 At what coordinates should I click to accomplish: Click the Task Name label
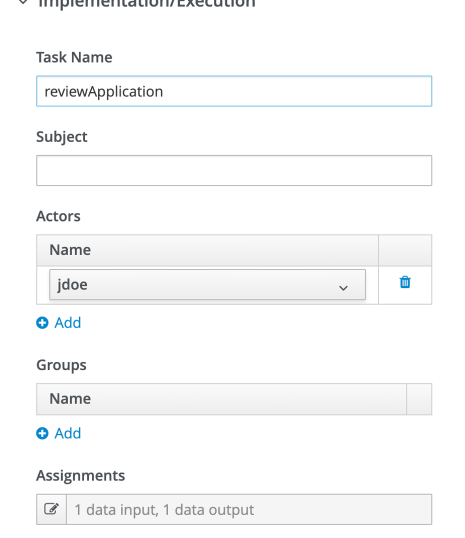[x=74, y=57]
